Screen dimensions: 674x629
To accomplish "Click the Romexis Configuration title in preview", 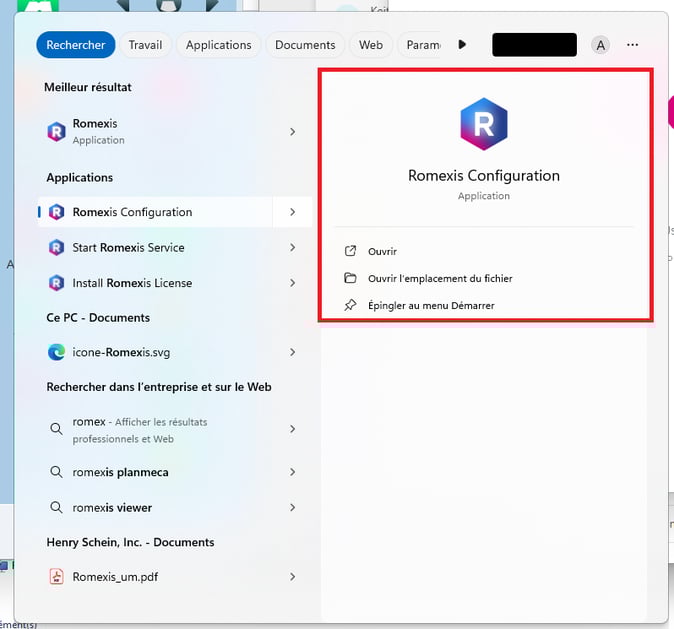I will (484, 175).
